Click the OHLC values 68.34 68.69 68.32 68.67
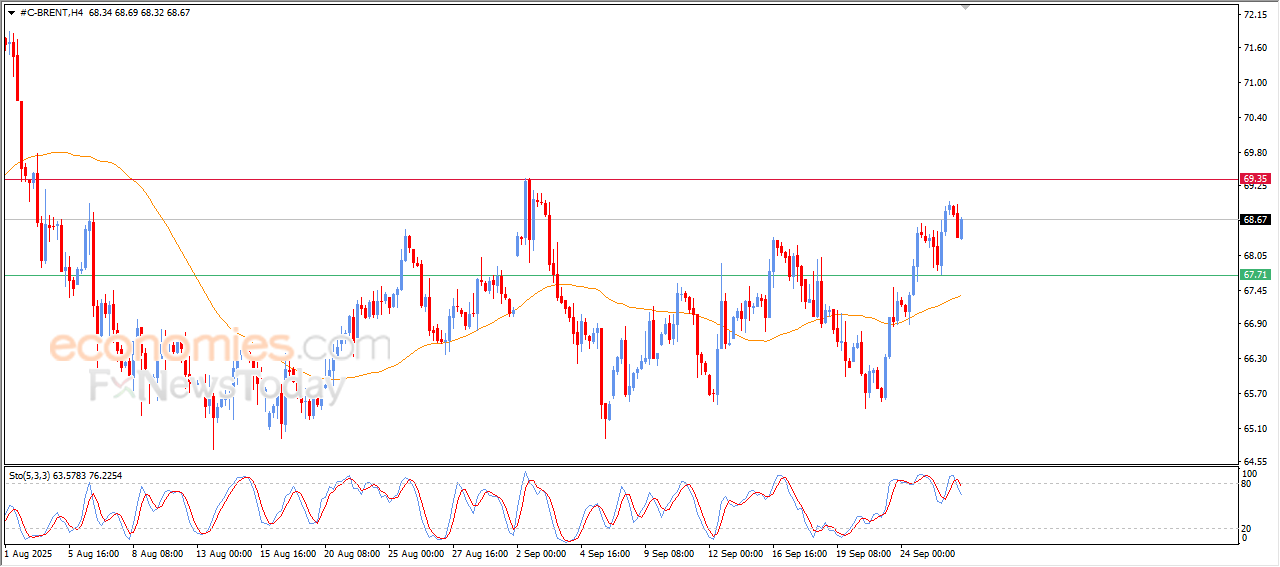1280x567 pixels. point(139,12)
